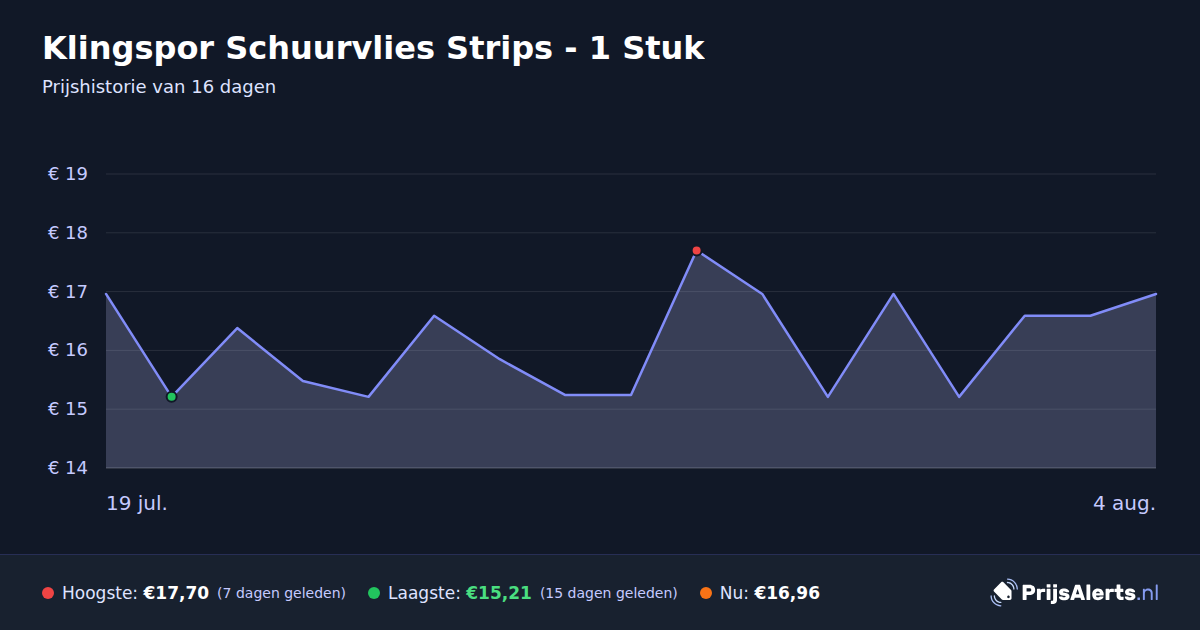Click the orange current price legend dot
This screenshot has width=1200, height=630.
pyautogui.click(x=706, y=593)
